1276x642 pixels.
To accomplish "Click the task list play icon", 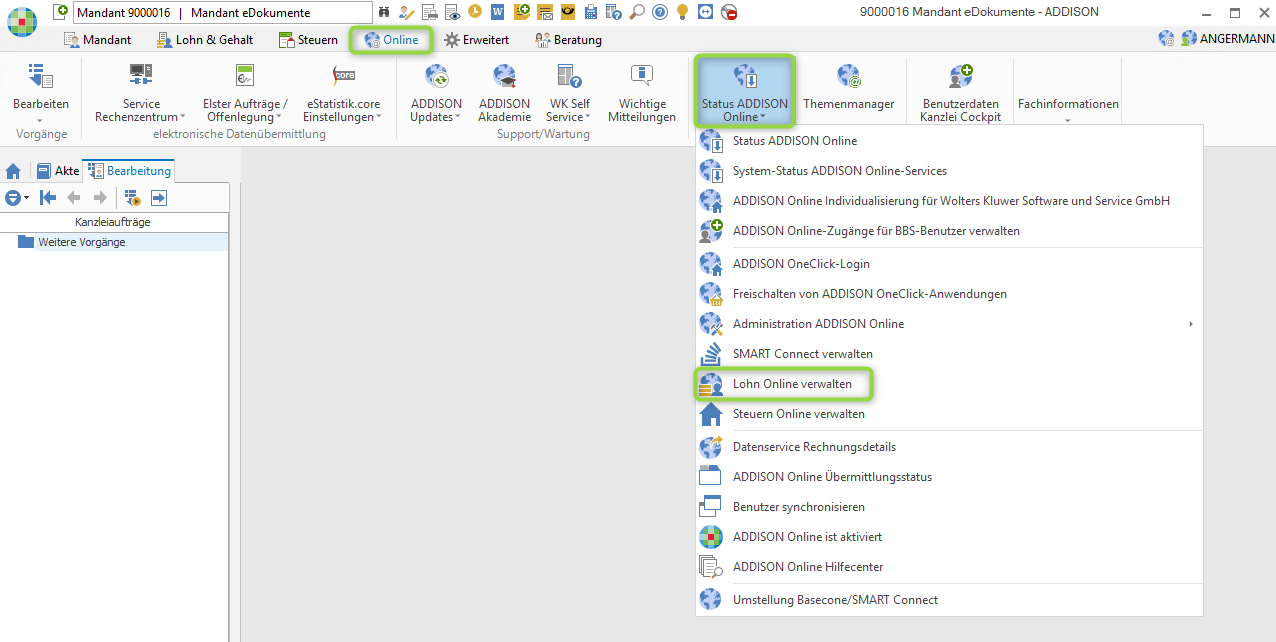I will 131,198.
